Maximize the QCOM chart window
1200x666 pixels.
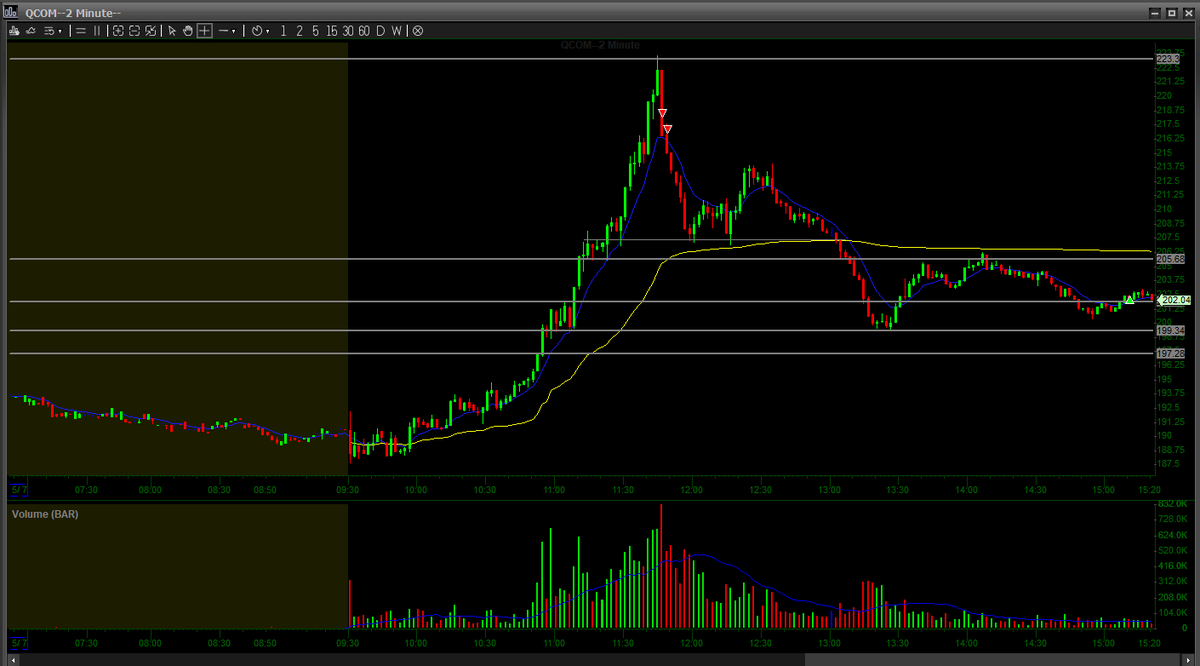[x=1170, y=11]
